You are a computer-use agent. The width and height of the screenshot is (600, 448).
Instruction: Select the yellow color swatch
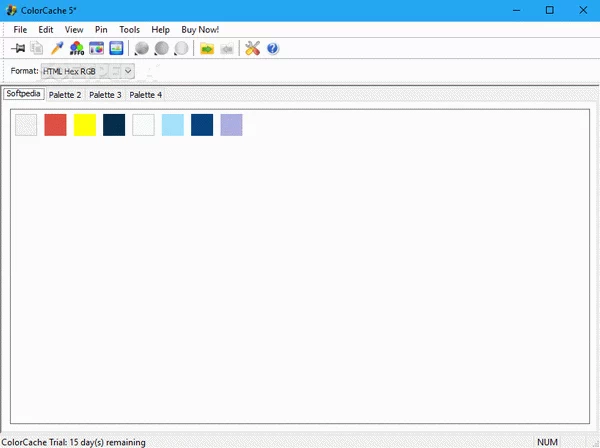pyautogui.click(x=85, y=125)
